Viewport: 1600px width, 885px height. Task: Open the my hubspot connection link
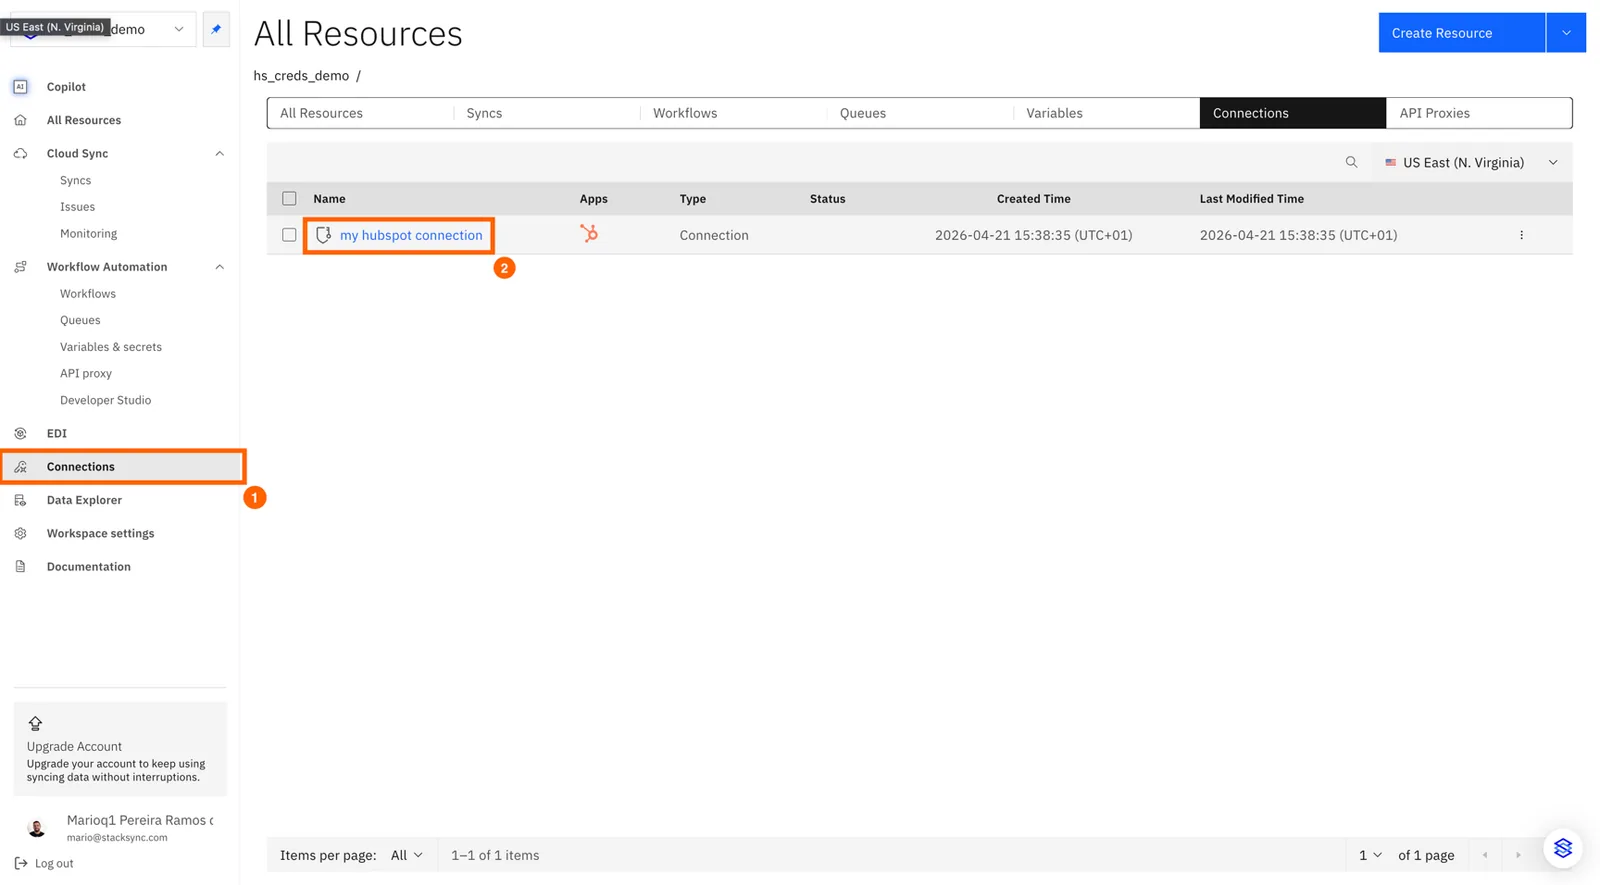tap(411, 235)
